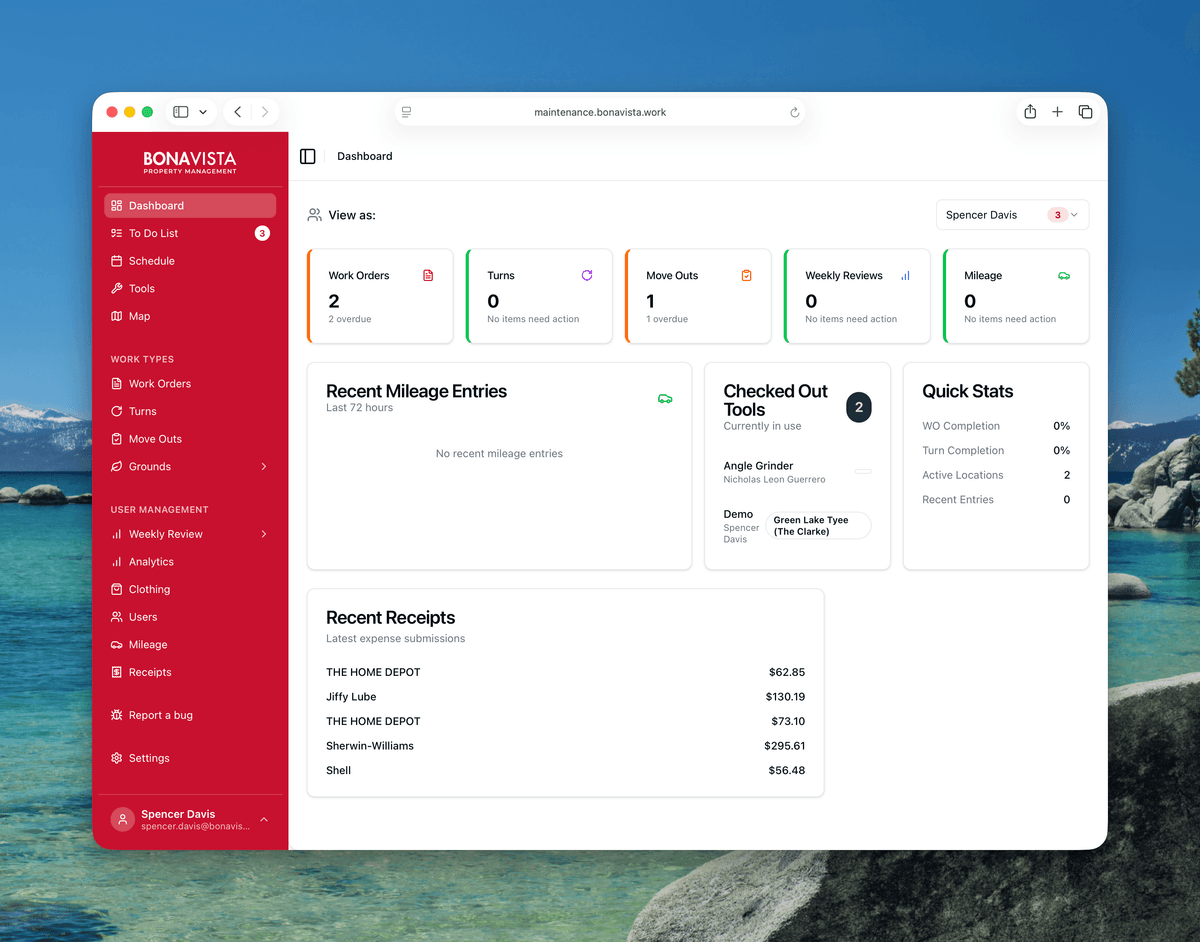Click the Map icon in the sidebar
This screenshot has height=942, width=1200.
click(x=116, y=316)
